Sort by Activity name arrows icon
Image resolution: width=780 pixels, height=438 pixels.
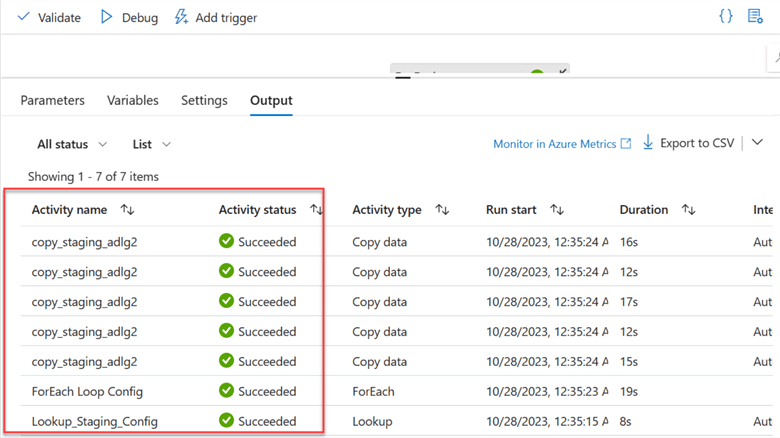click(127, 210)
